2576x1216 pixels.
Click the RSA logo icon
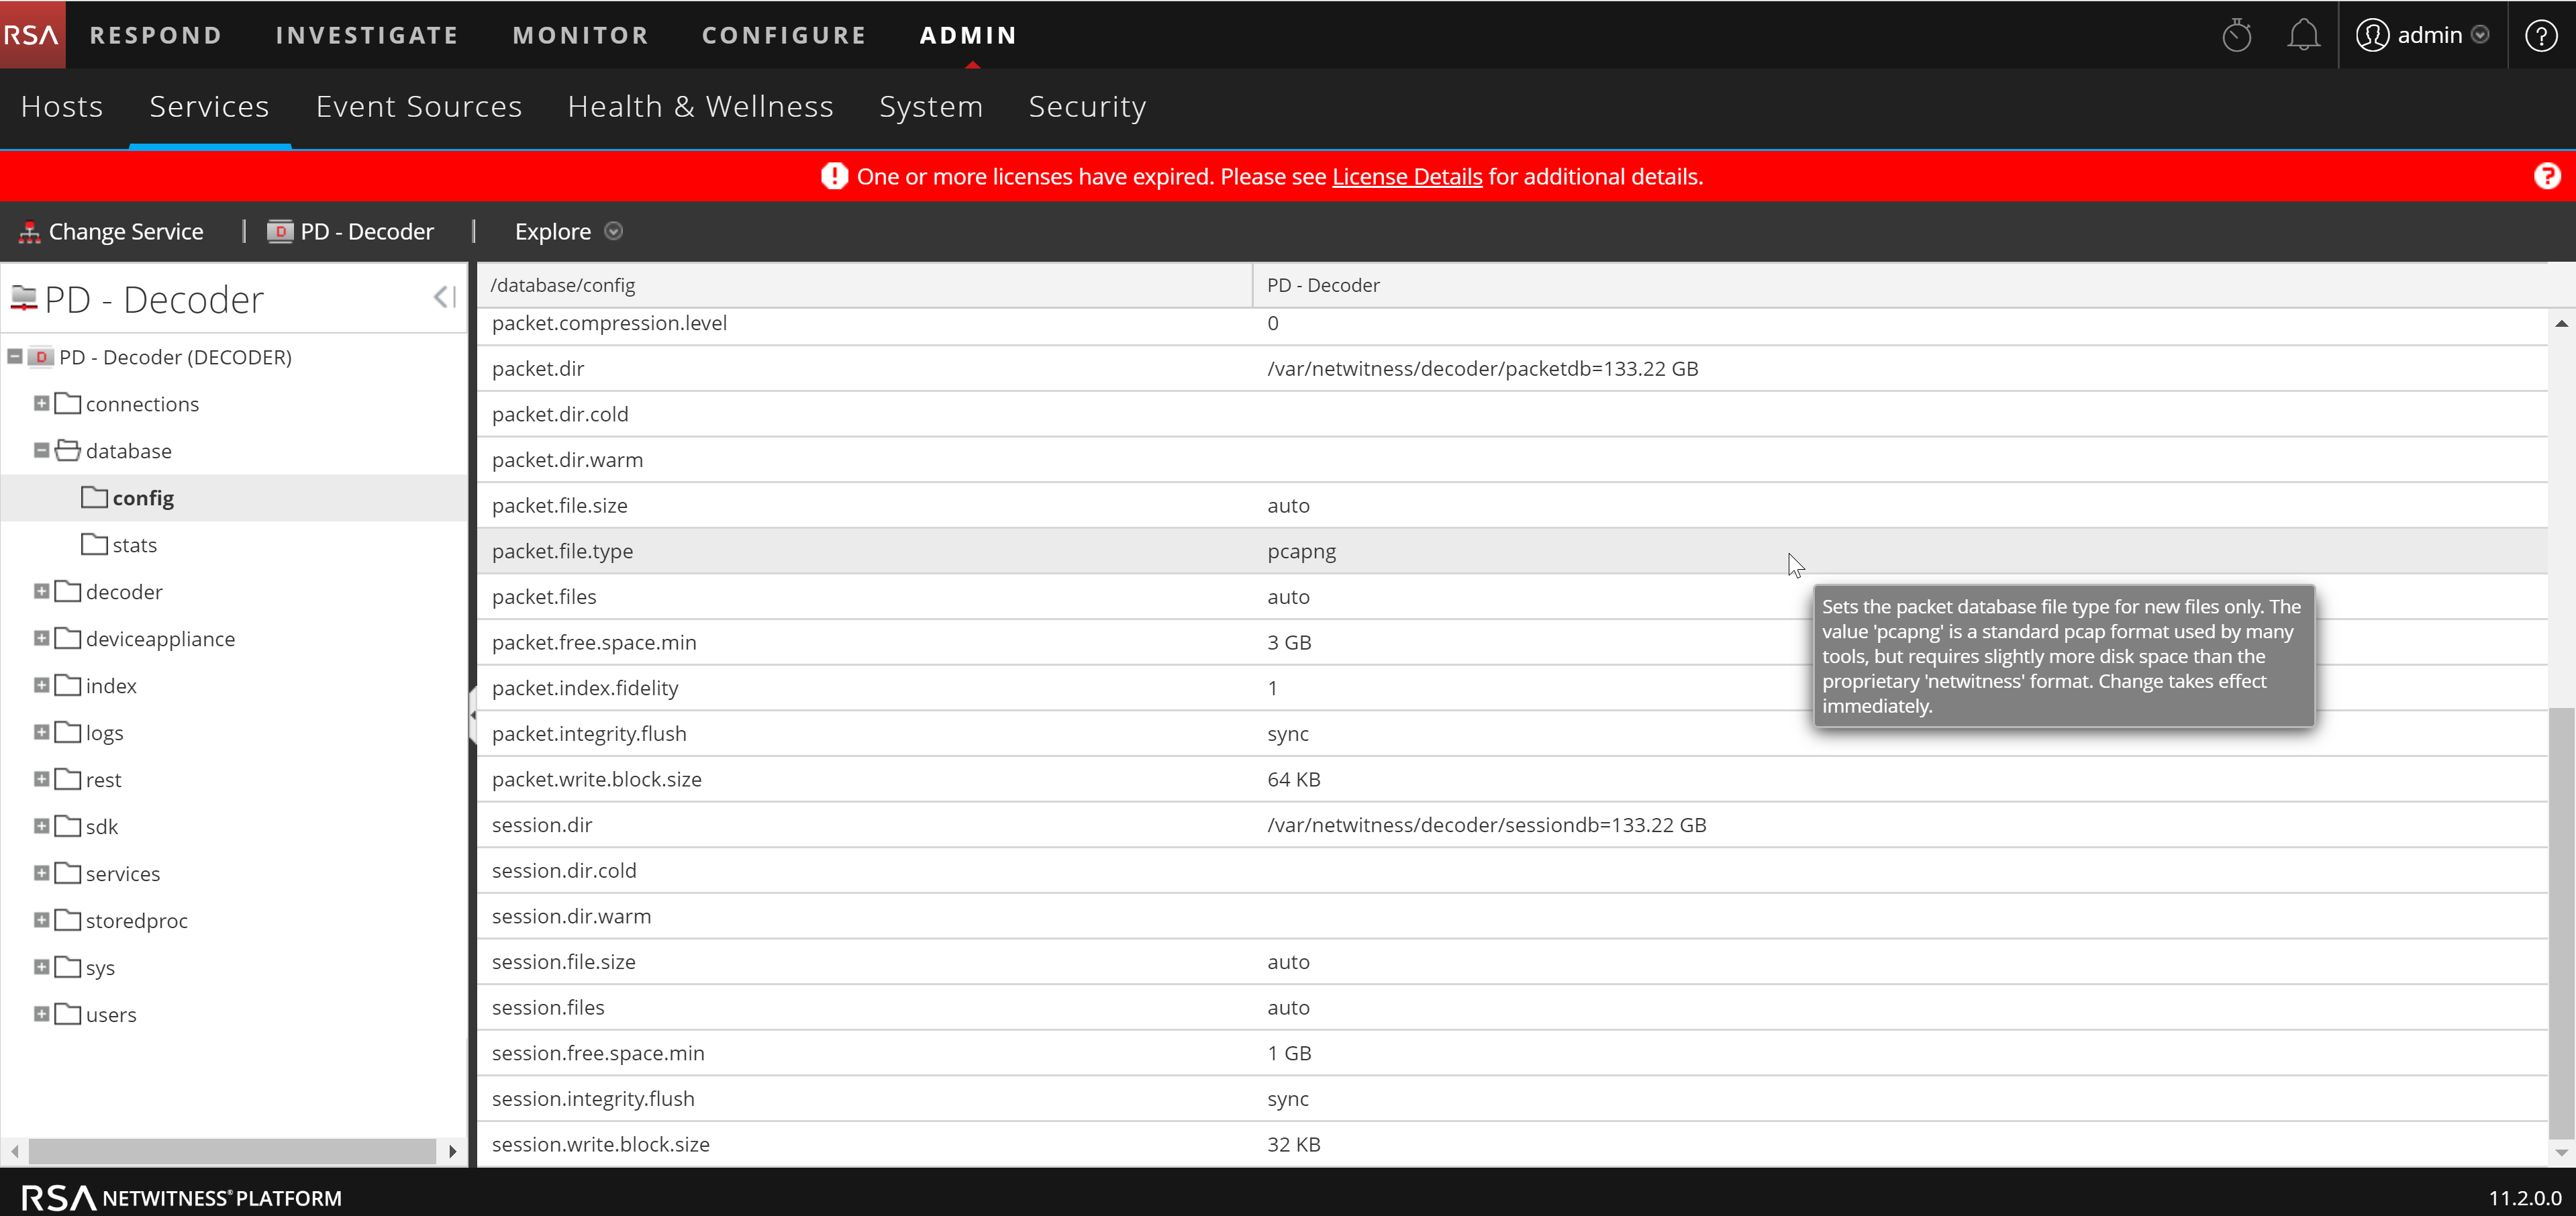pos(30,34)
